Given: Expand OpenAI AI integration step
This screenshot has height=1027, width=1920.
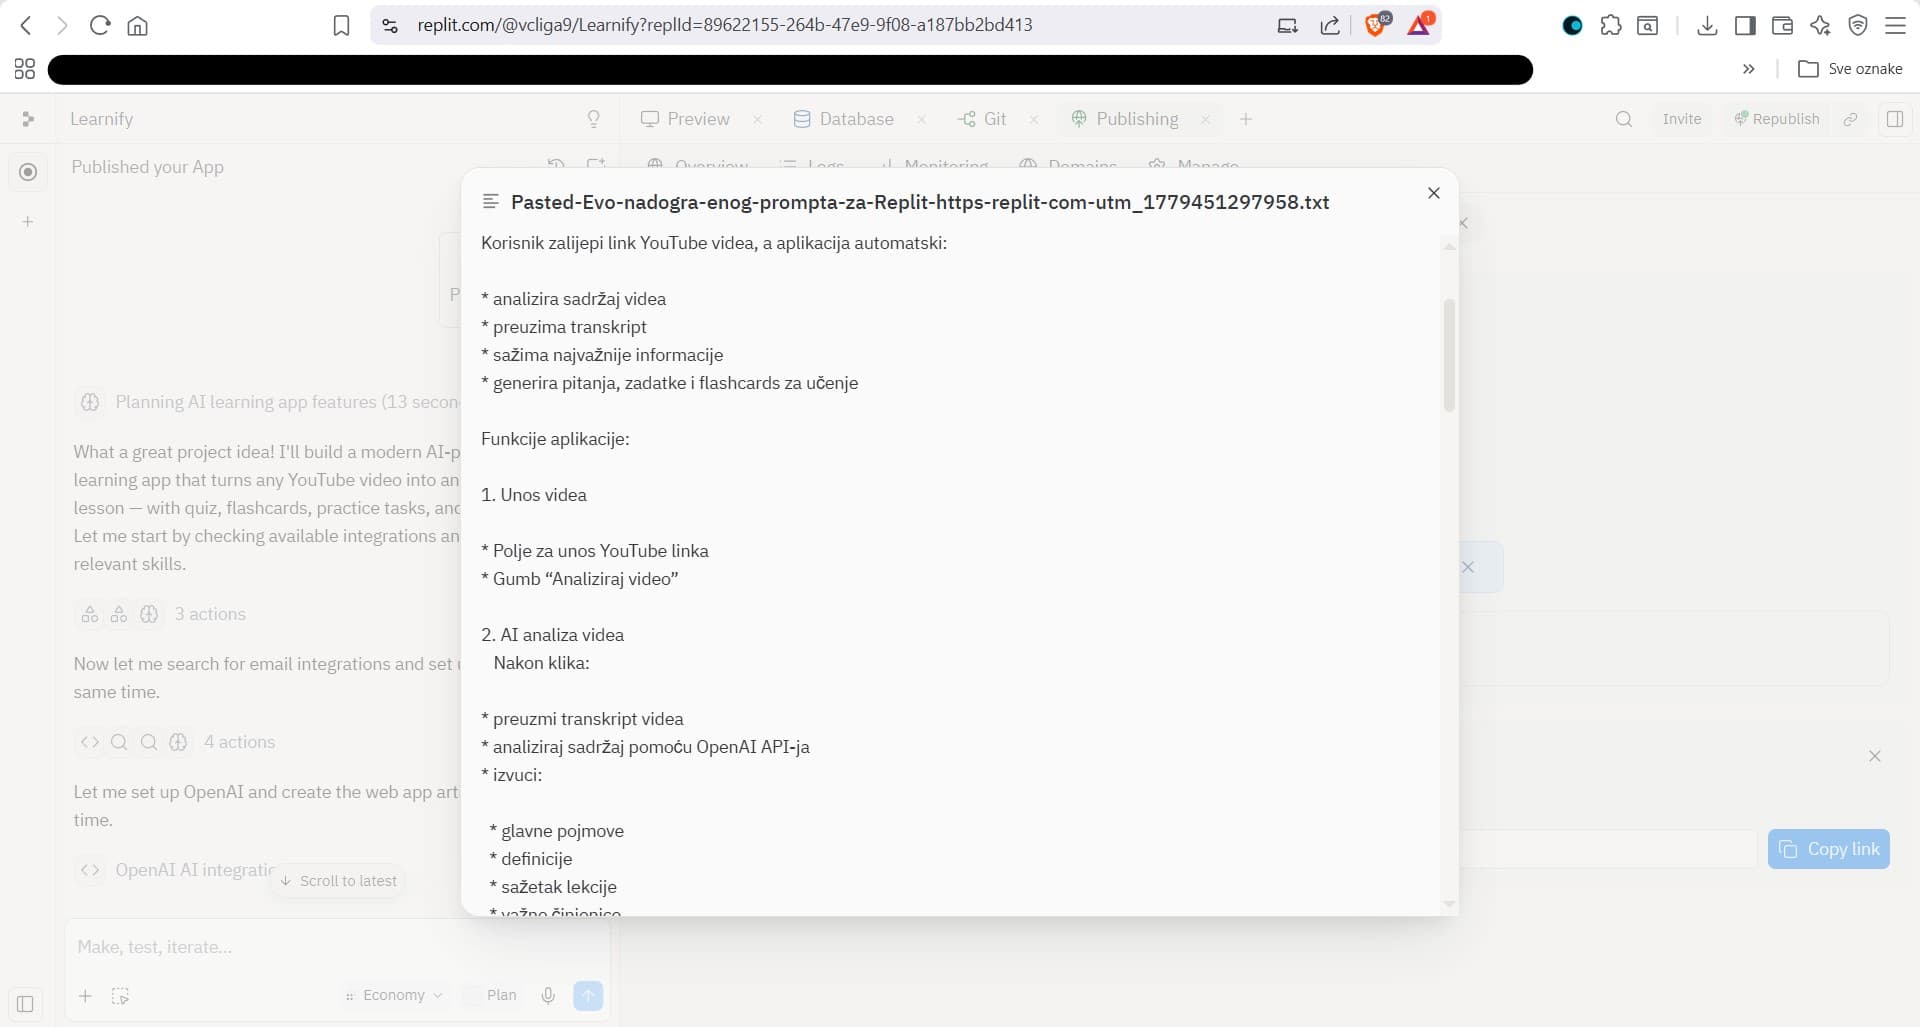Looking at the screenshot, I should click(x=176, y=870).
